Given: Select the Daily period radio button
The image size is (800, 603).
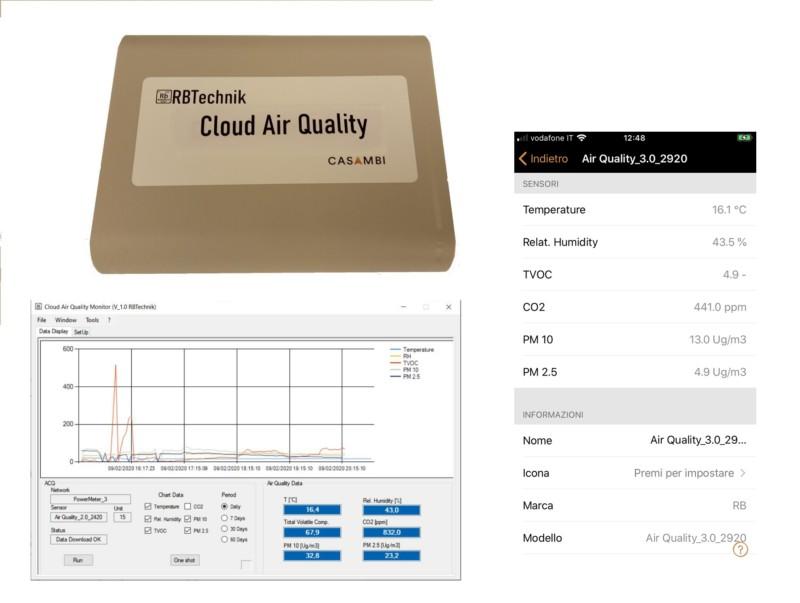Looking at the screenshot, I should coord(224,507).
